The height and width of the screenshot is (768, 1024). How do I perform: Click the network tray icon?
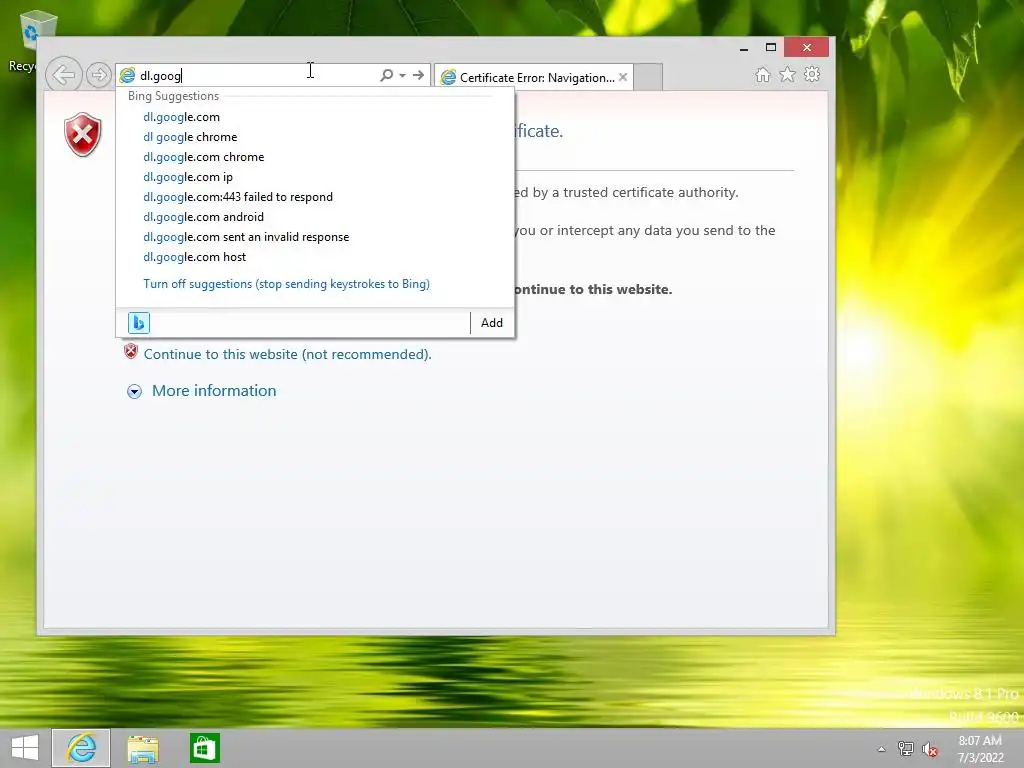coord(905,749)
